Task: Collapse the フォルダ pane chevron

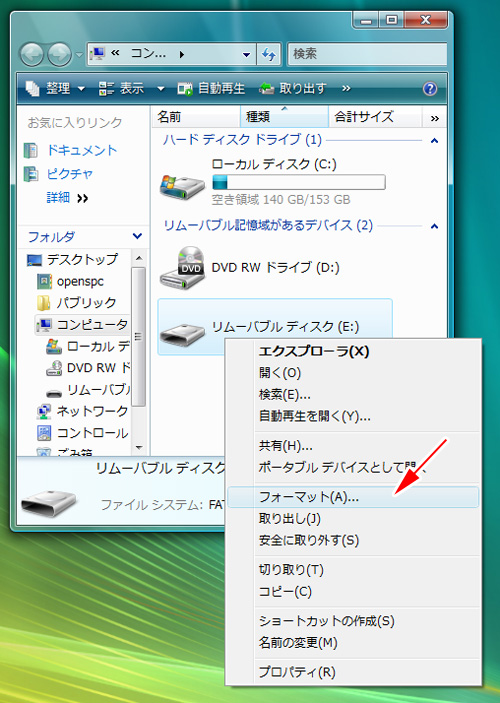Action: (137, 236)
